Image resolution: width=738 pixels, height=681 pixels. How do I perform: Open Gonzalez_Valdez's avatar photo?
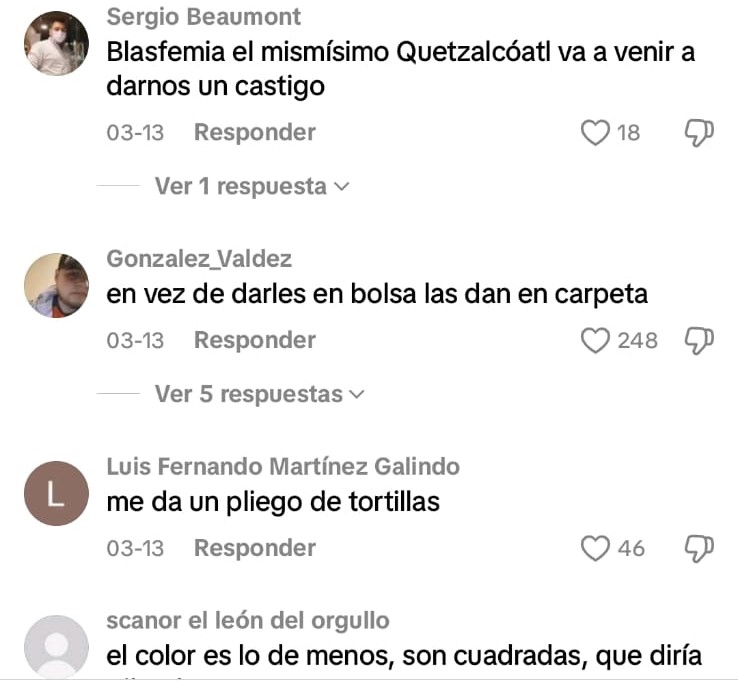point(56,285)
